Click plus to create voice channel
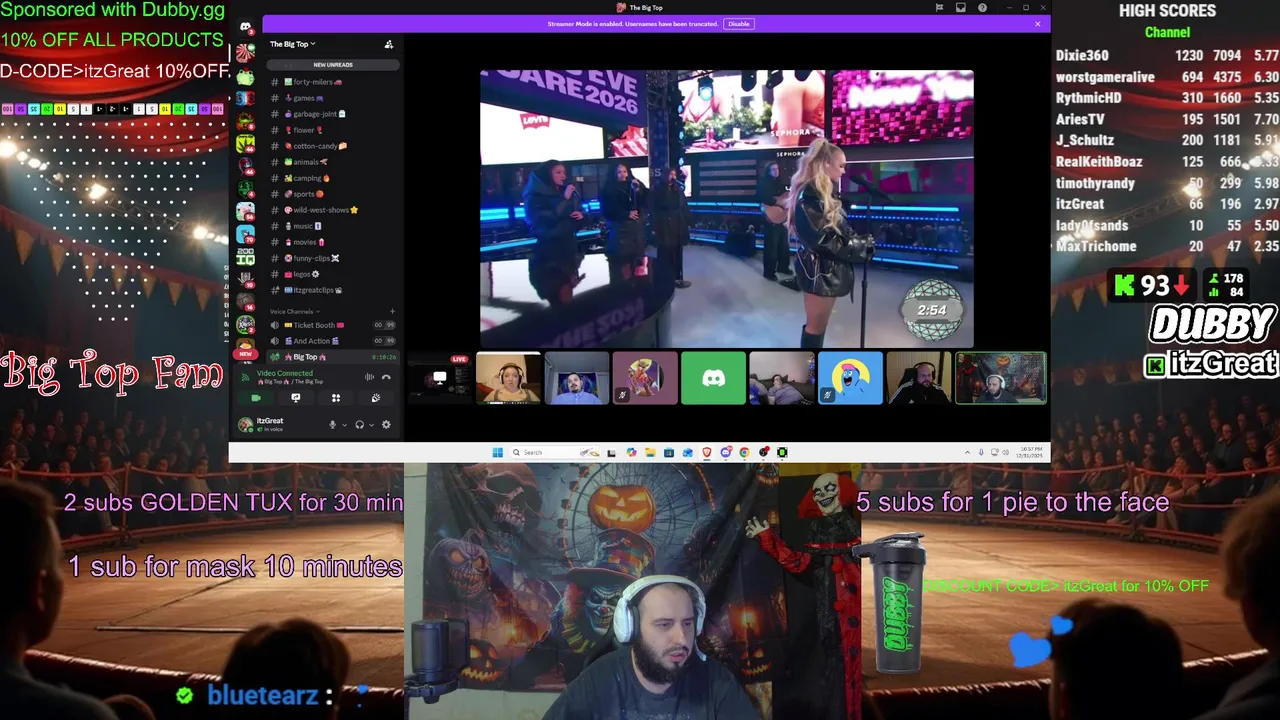Viewport: 1280px width, 720px height. tap(392, 311)
